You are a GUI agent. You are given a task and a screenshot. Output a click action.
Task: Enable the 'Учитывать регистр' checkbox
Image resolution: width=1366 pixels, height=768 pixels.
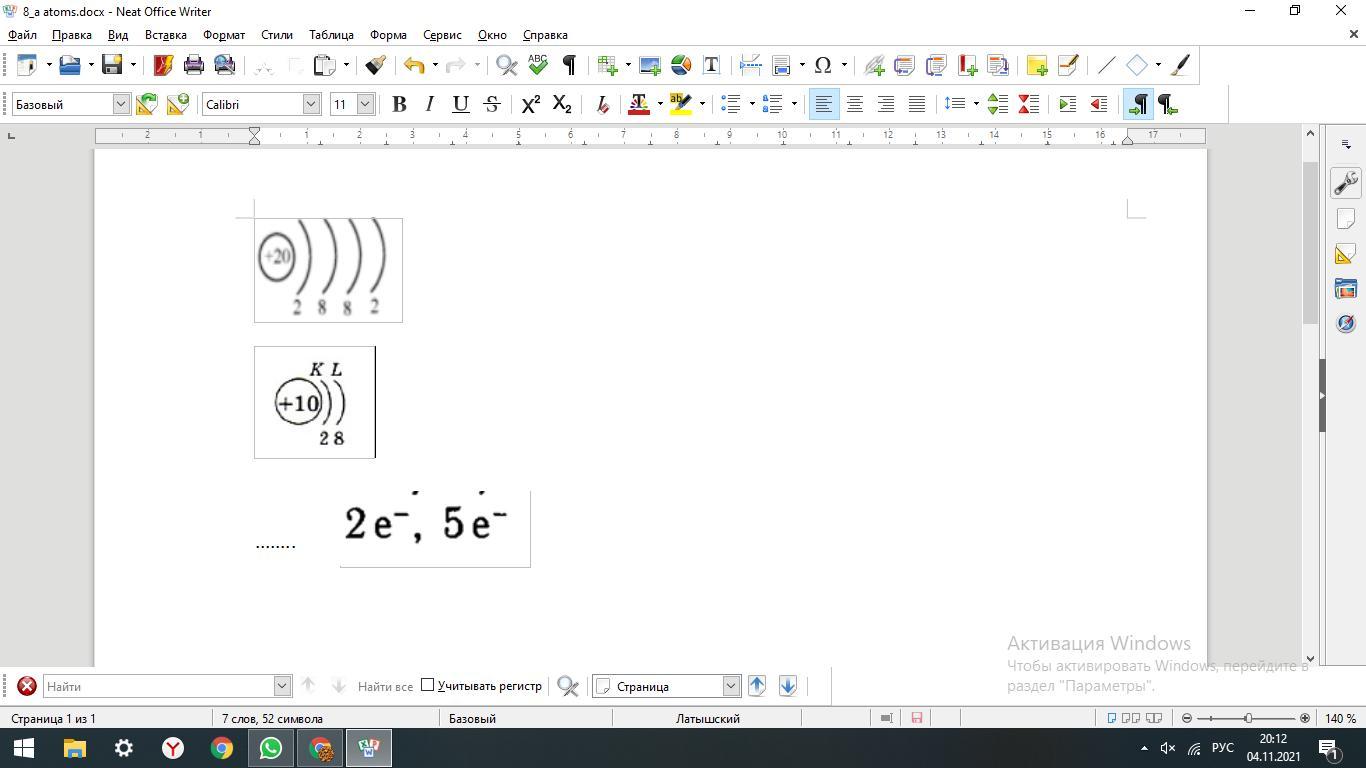(428, 685)
